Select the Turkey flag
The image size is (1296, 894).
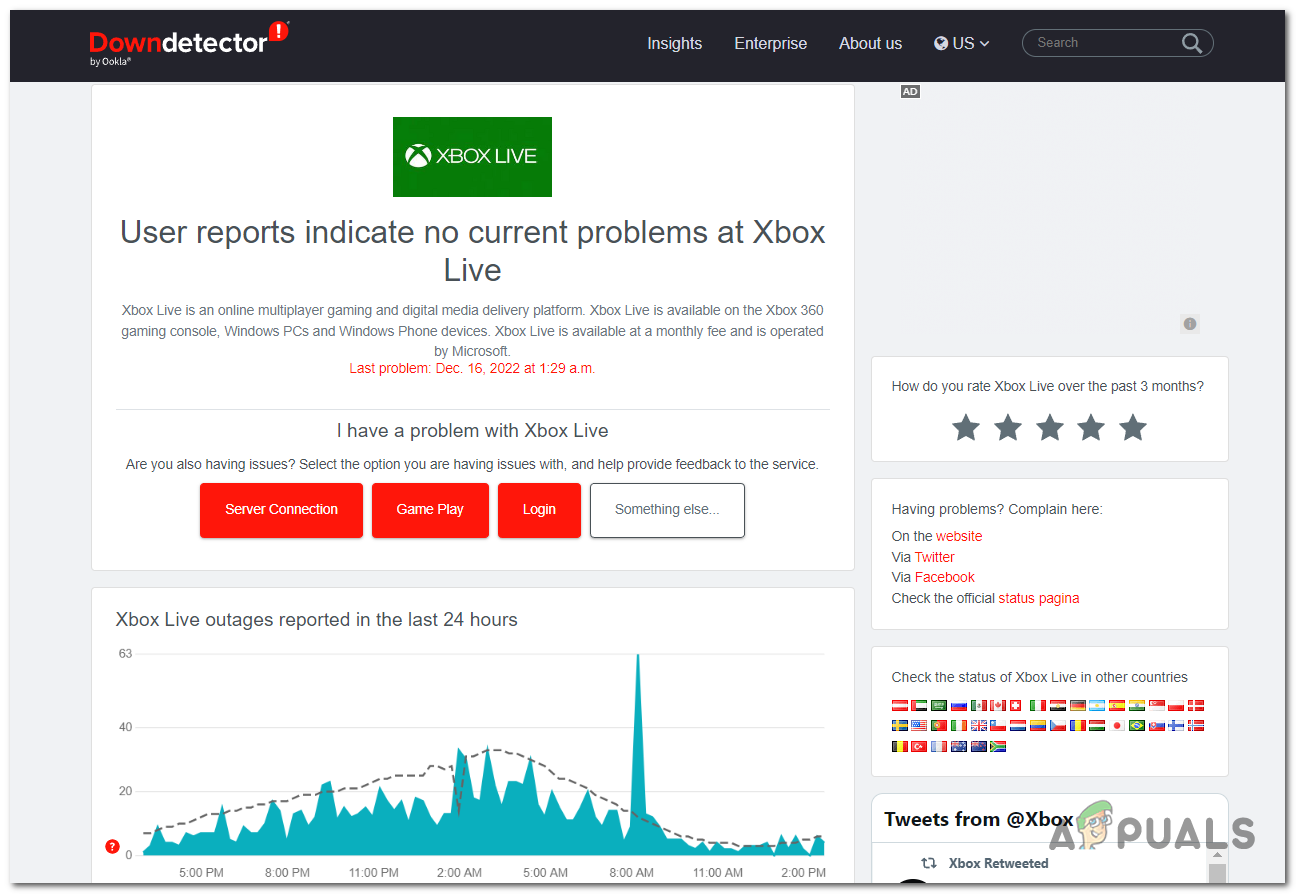tap(919, 746)
